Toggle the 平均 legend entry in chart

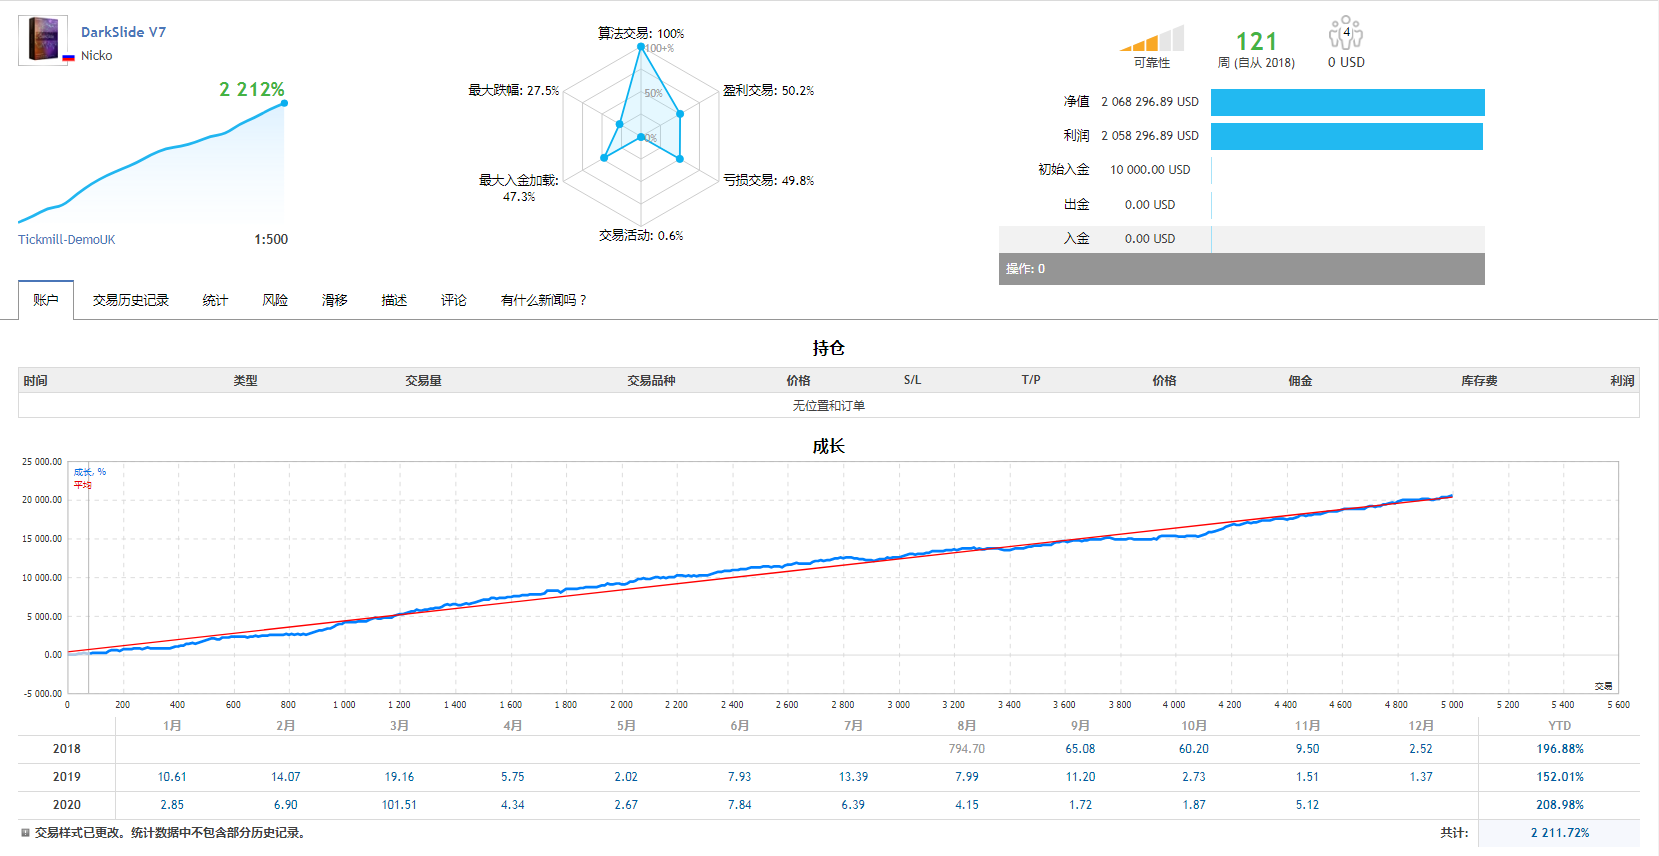tap(83, 485)
